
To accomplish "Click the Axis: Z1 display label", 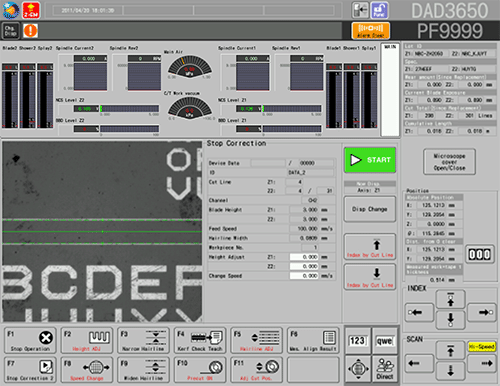I will 369,190.
